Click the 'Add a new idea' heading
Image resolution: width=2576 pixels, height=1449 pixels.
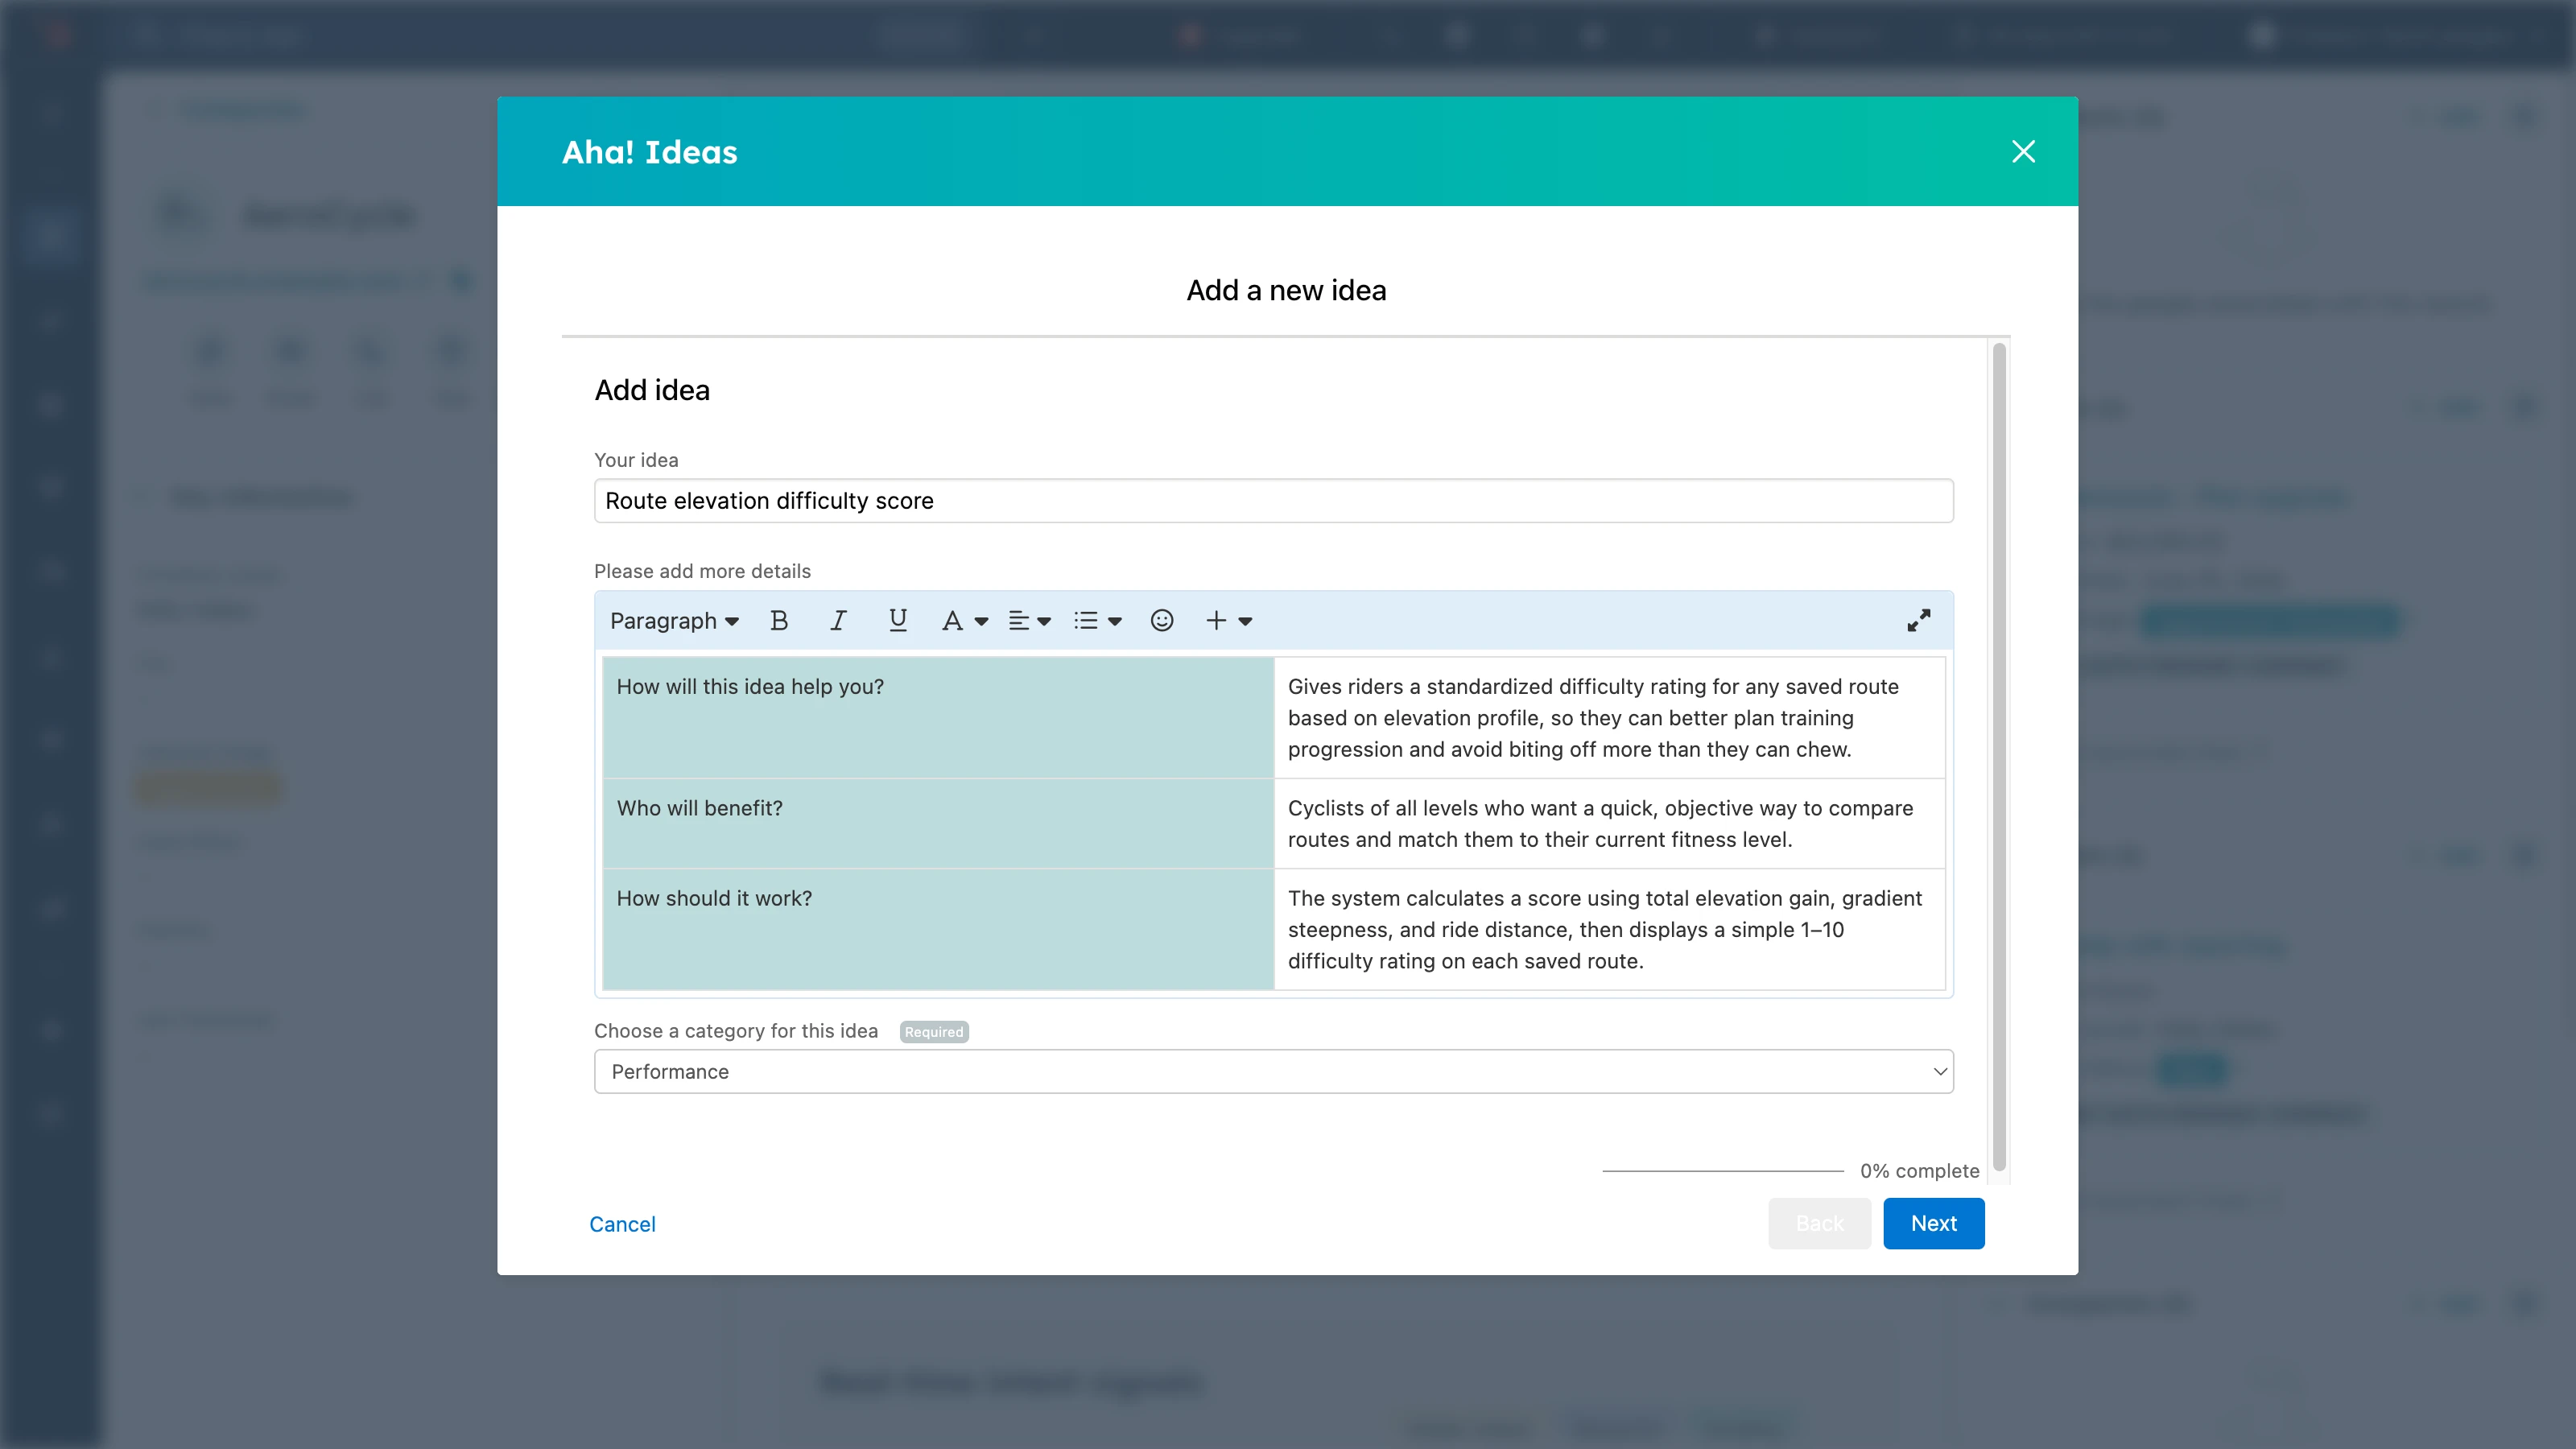1286,290
